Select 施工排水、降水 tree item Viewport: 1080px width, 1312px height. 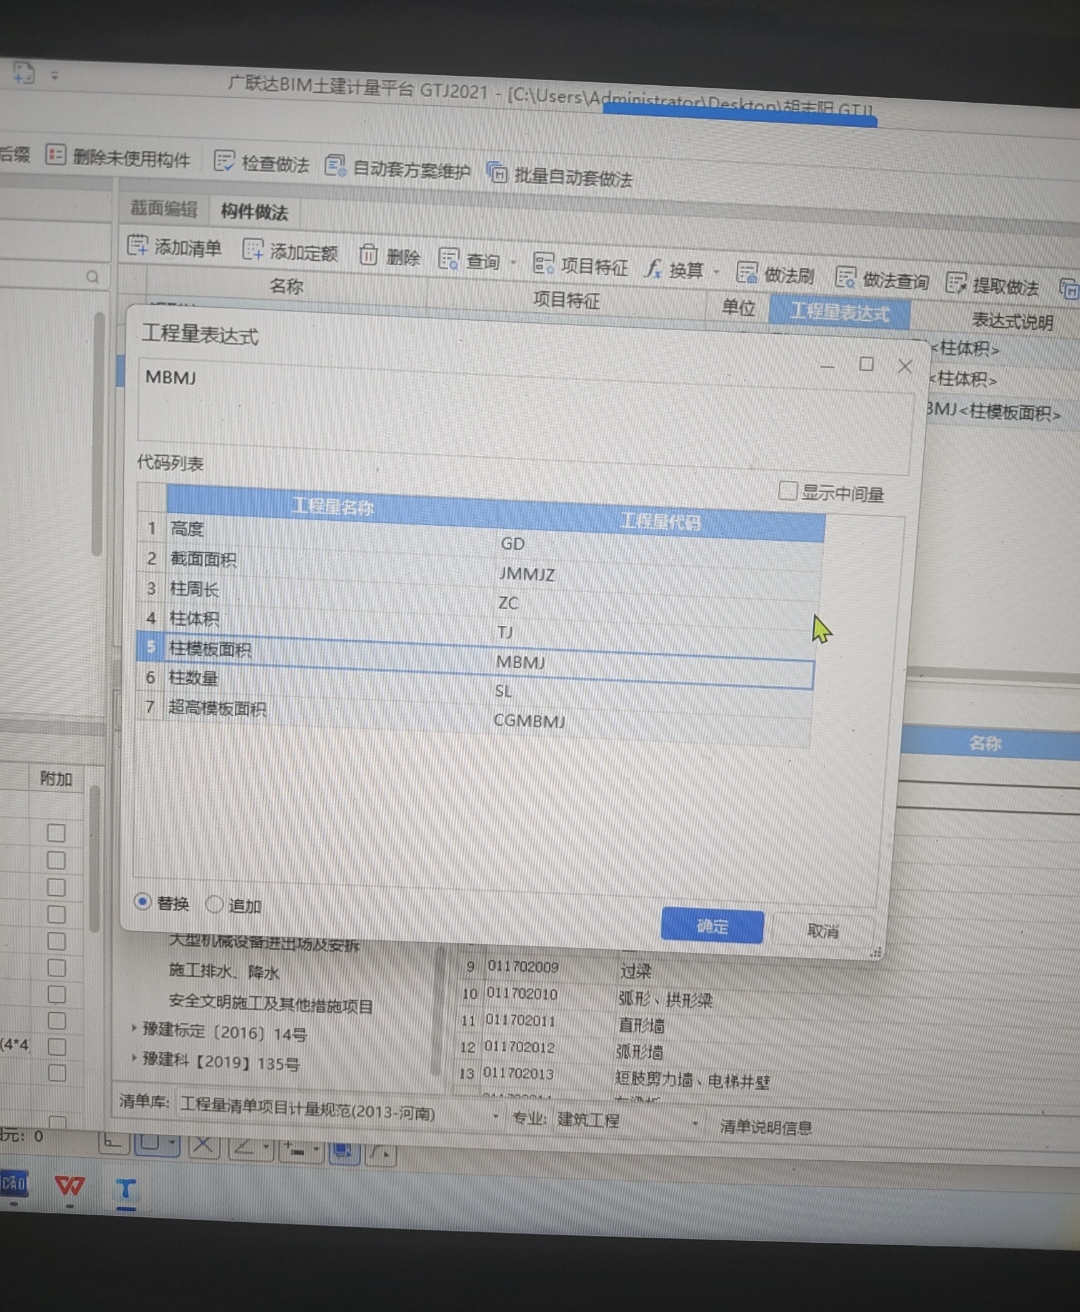tap(224, 971)
